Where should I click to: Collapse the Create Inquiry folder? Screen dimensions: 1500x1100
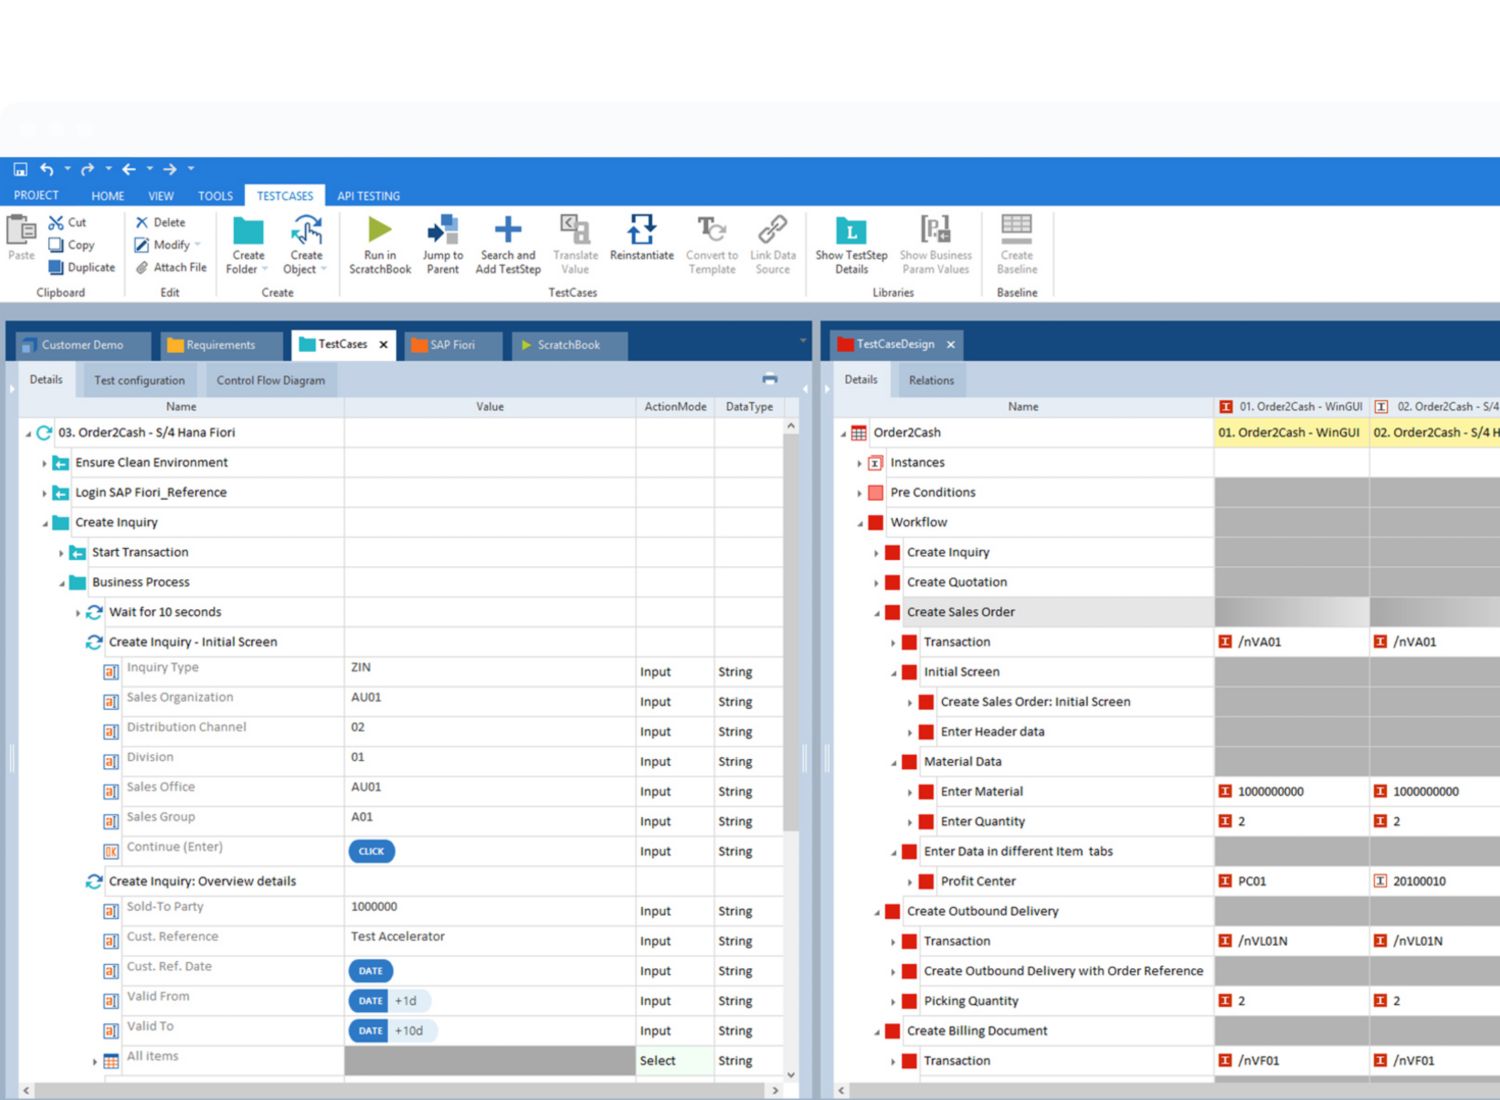click(x=45, y=523)
